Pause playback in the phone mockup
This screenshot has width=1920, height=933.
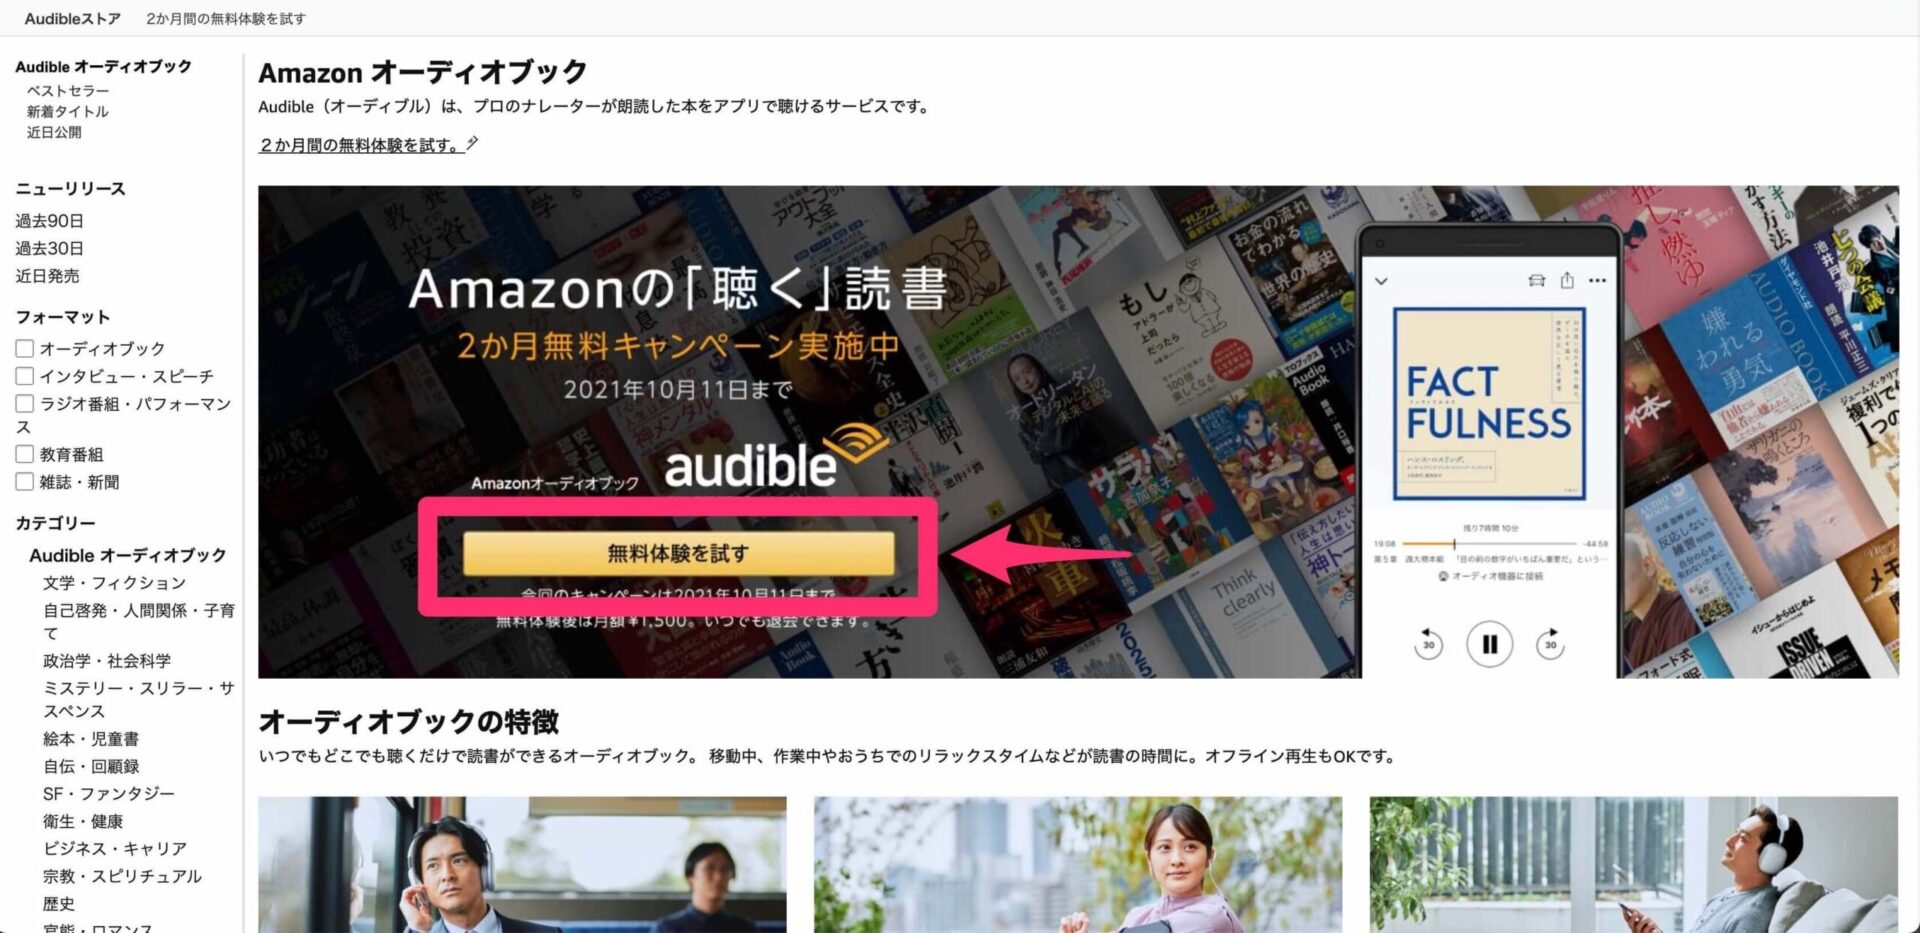click(x=1489, y=644)
